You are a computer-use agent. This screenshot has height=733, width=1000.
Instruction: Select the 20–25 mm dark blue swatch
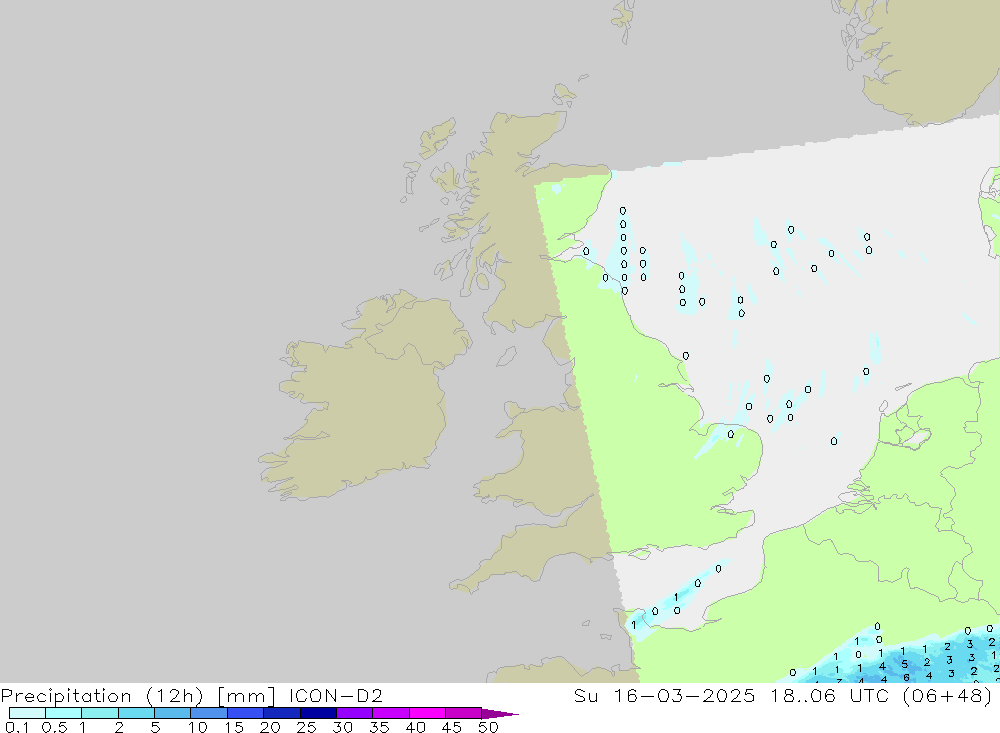(281, 713)
